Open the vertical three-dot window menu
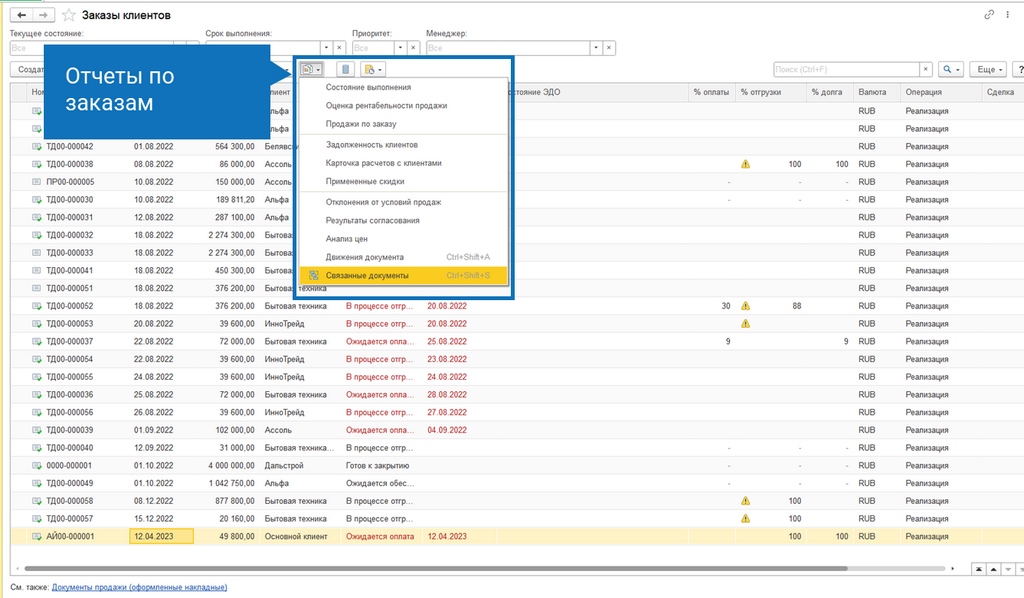Screen dimensions: 1024x598 click(1008, 14)
